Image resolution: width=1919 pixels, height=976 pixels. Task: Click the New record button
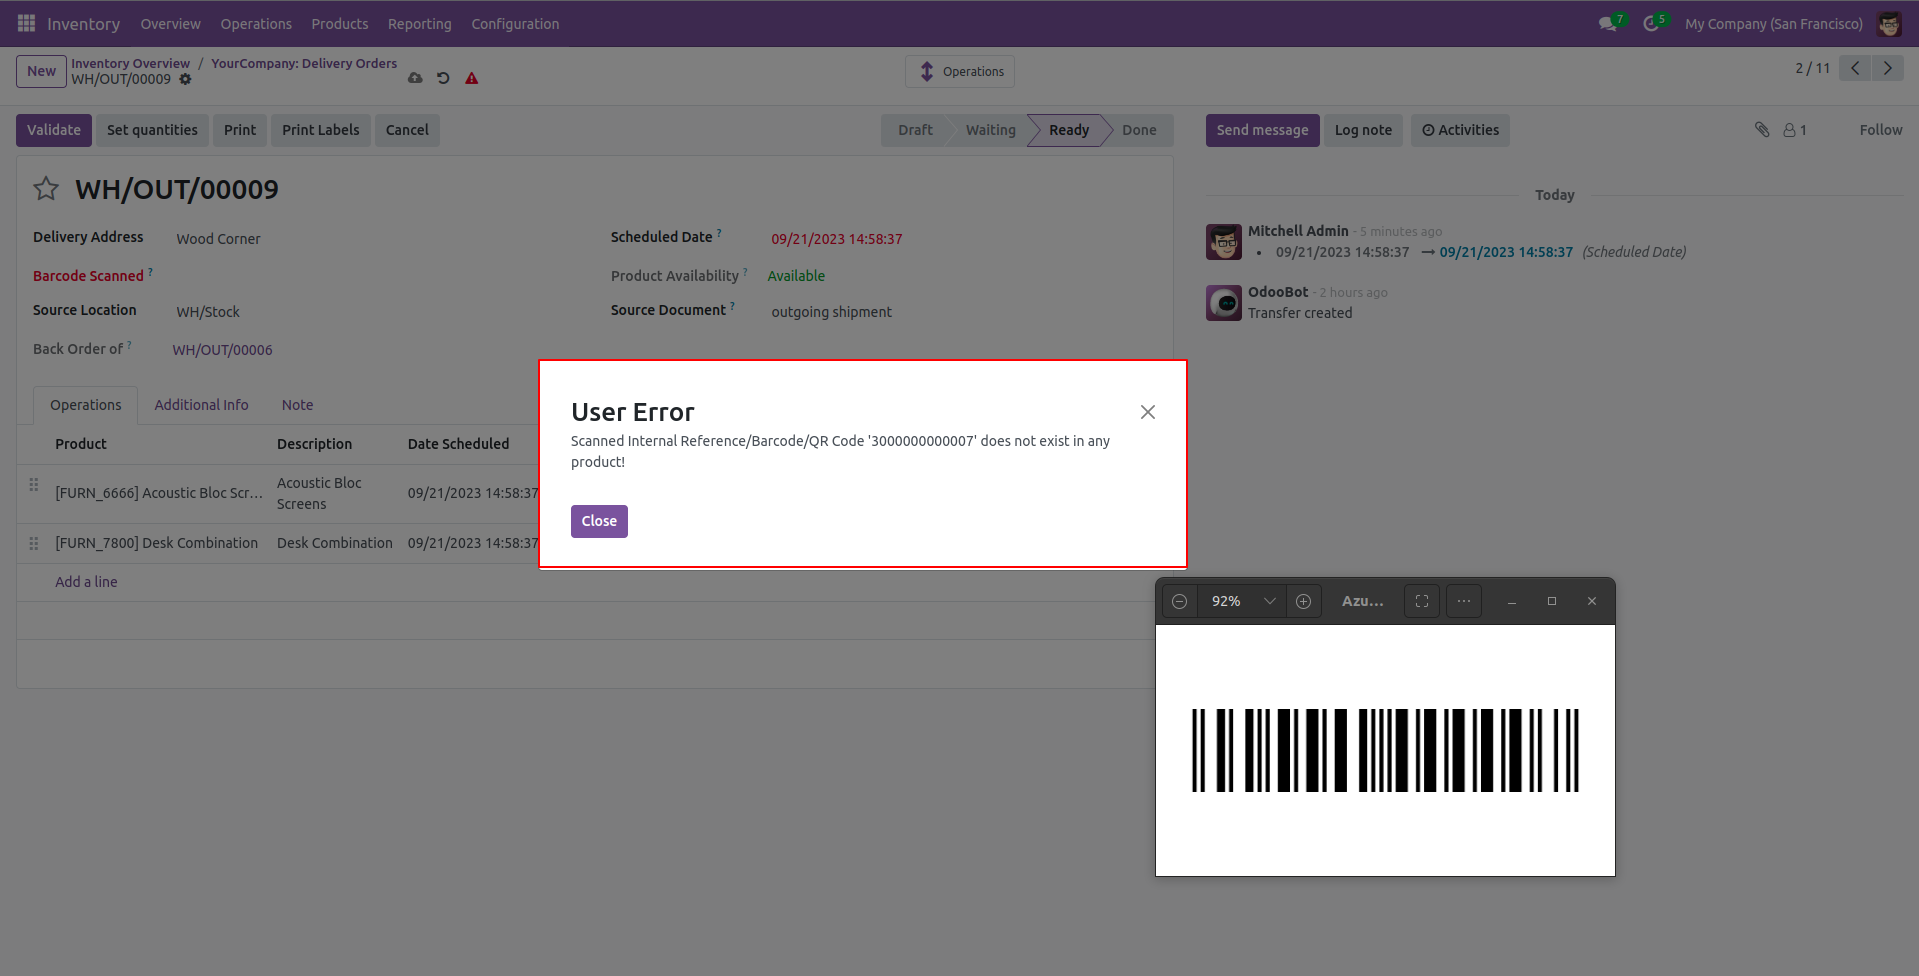41,71
